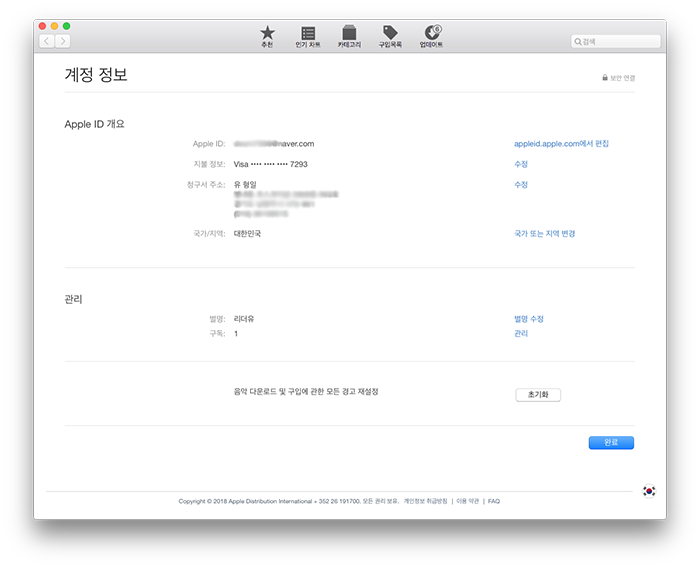Click the search field 검색
The height and width of the screenshot is (568, 700).
(x=615, y=42)
